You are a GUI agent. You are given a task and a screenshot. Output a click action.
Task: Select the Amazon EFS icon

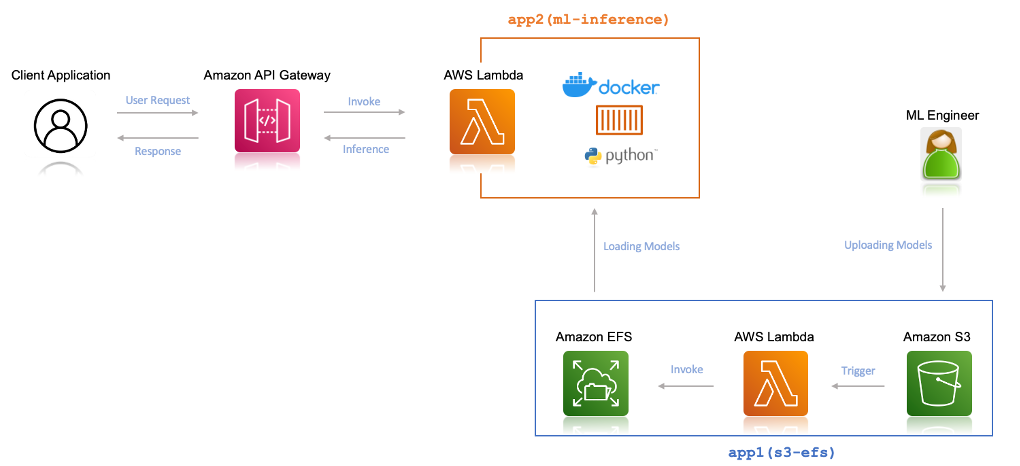(x=595, y=383)
